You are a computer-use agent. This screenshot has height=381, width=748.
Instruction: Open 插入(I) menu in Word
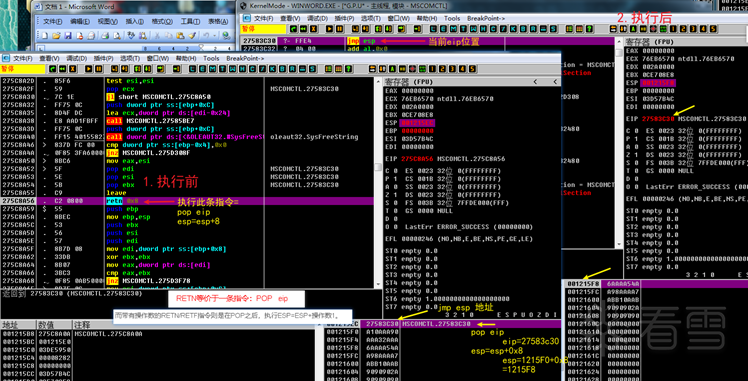coord(135,21)
